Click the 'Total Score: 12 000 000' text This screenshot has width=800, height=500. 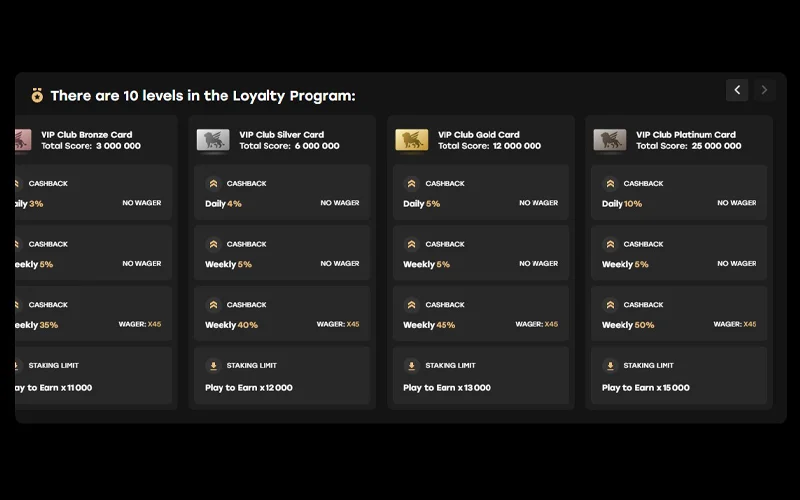(x=489, y=146)
